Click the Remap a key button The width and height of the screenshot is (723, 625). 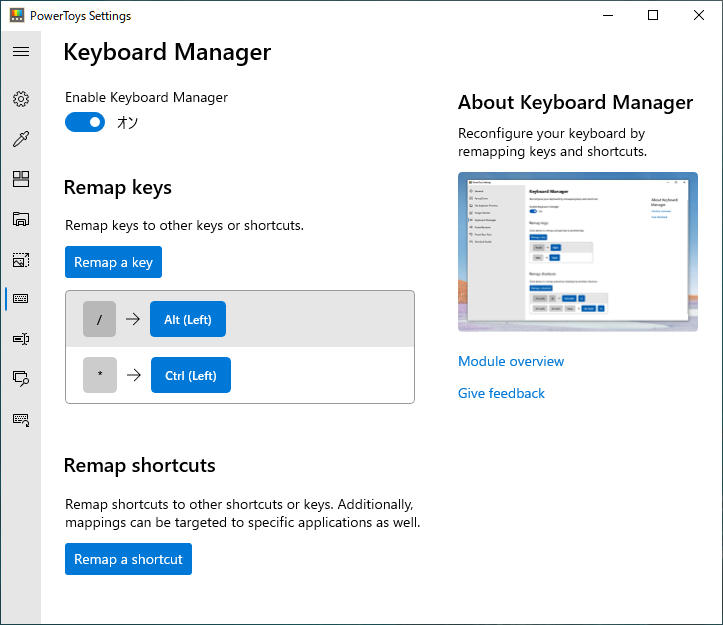coord(113,262)
